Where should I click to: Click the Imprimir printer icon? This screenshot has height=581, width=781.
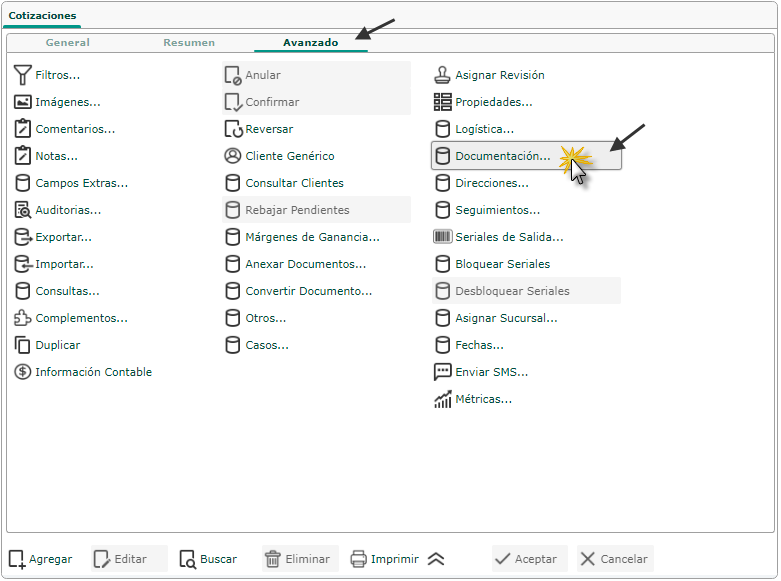point(359,559)
